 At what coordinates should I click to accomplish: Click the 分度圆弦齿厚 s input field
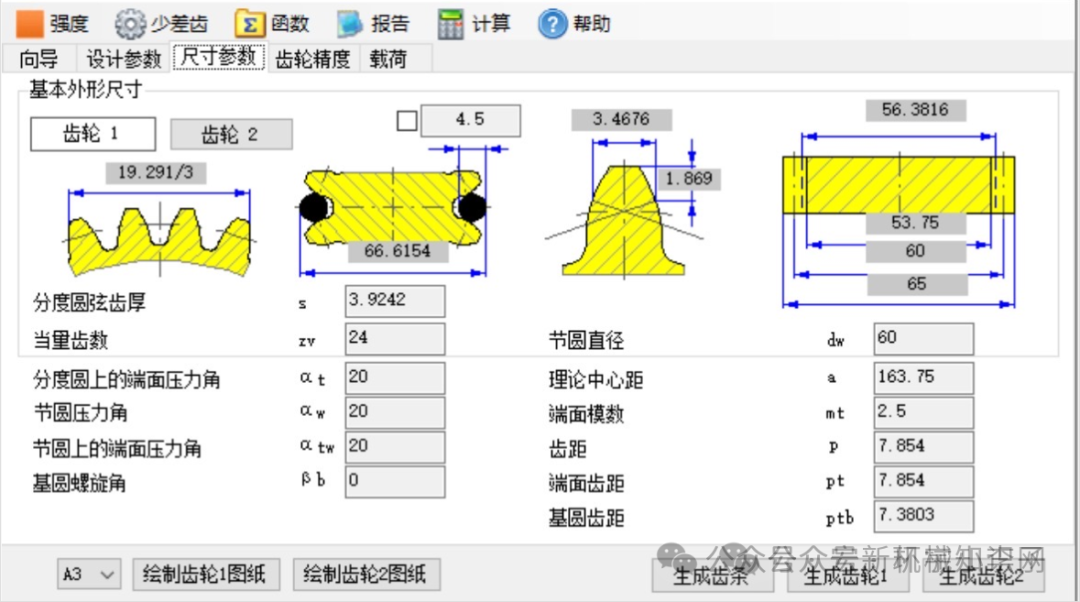395,301
